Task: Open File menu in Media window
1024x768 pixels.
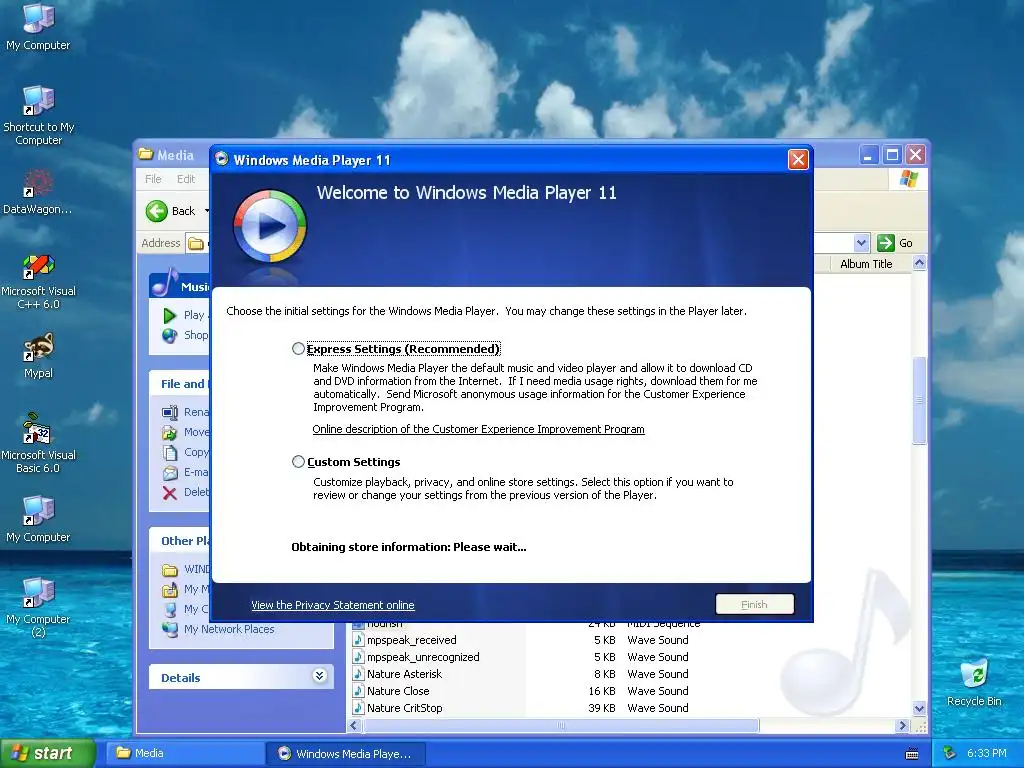Action: [153, 179]
